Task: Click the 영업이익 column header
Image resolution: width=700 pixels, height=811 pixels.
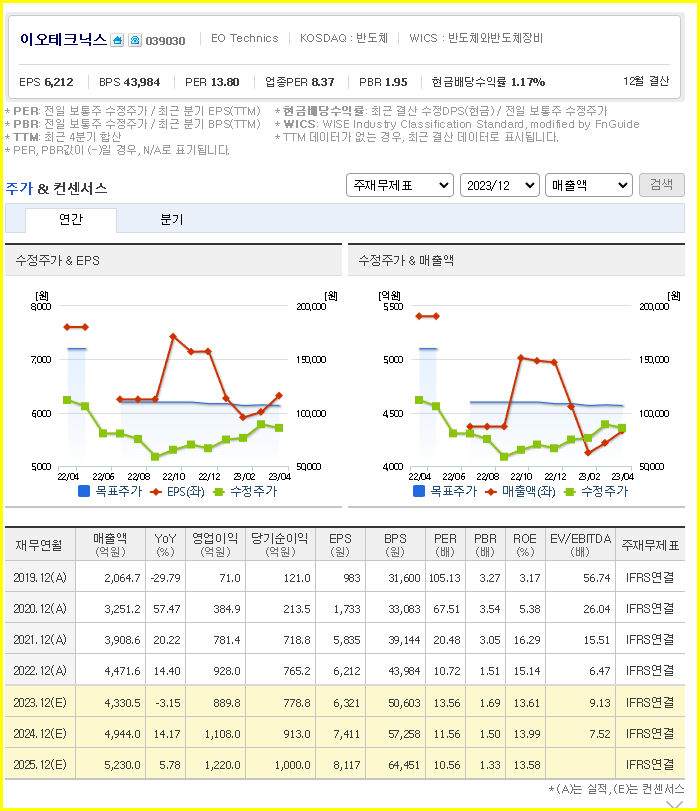Action: [x=215, y=545]
